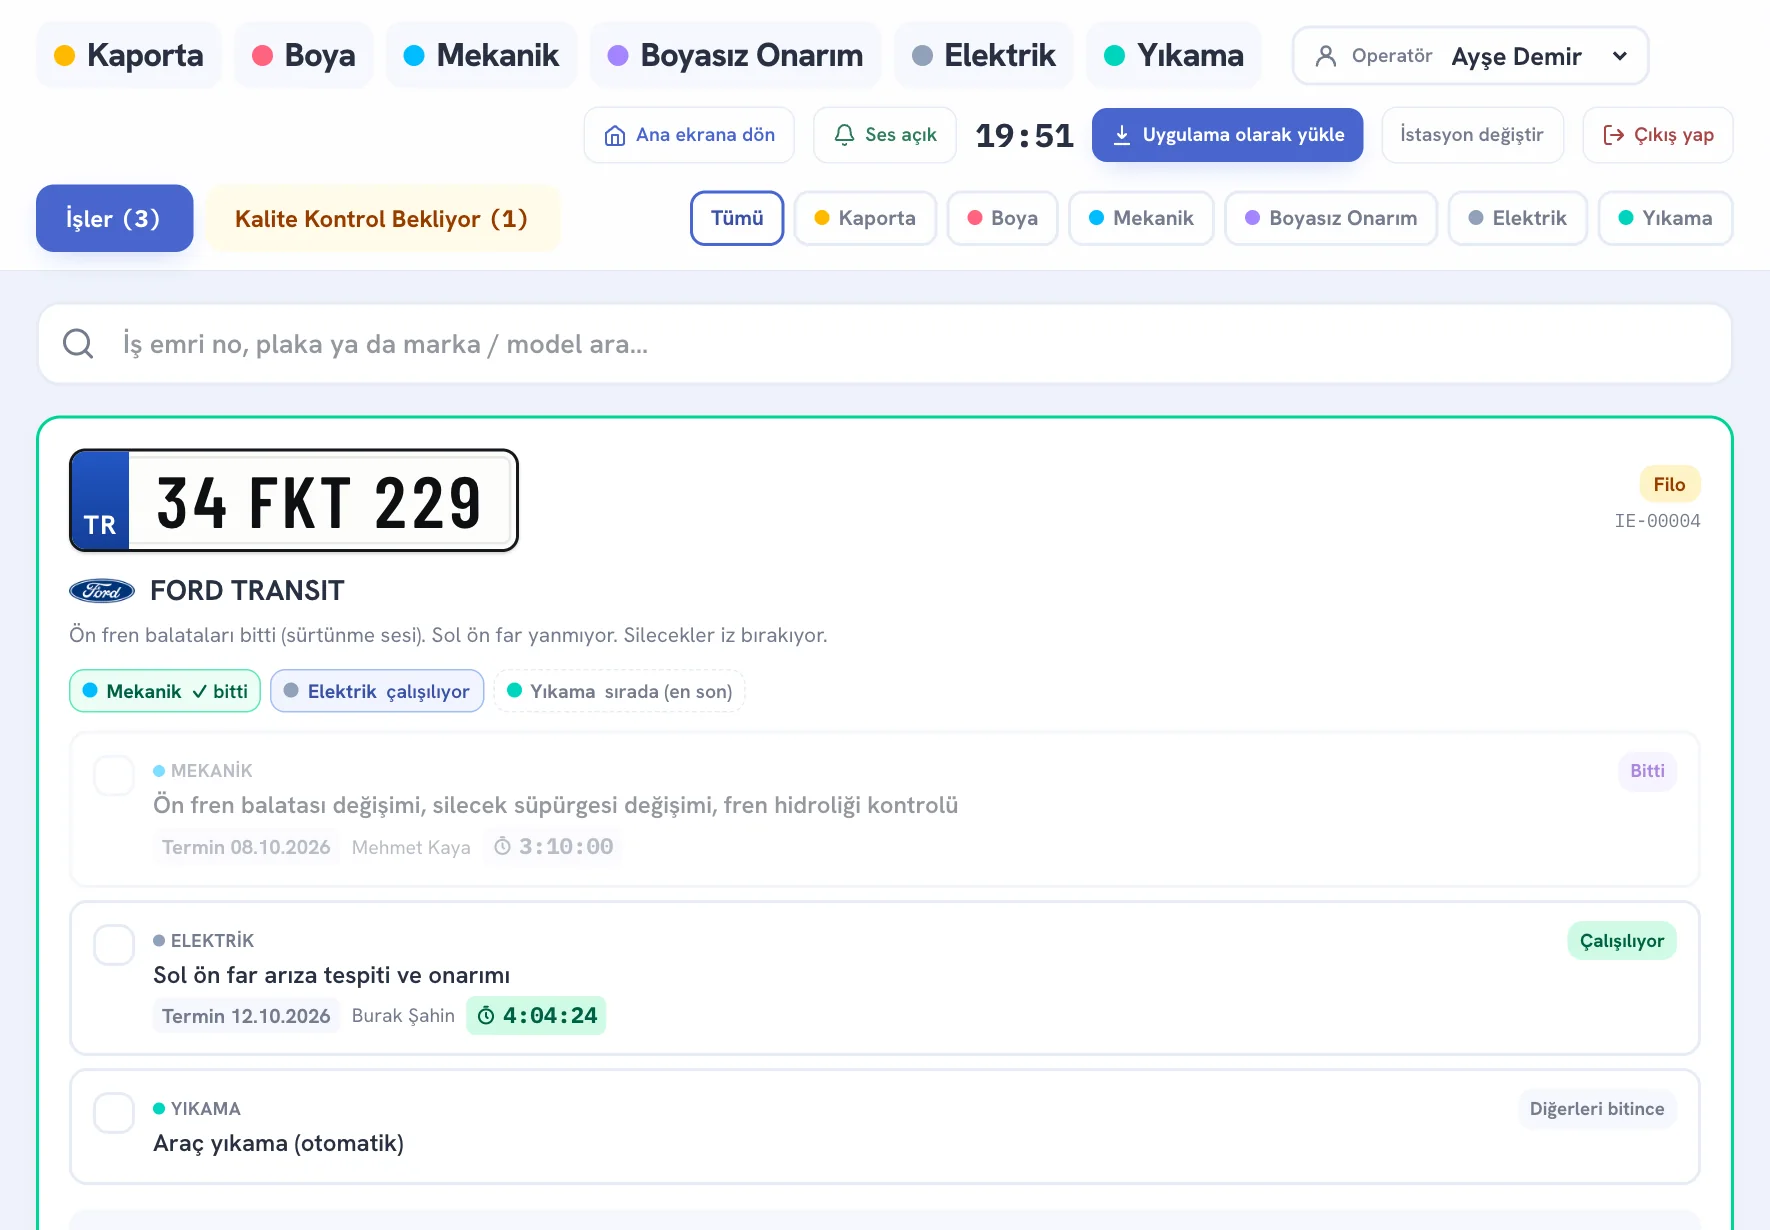Click the Bitti status badge

tap(1647, 771)
